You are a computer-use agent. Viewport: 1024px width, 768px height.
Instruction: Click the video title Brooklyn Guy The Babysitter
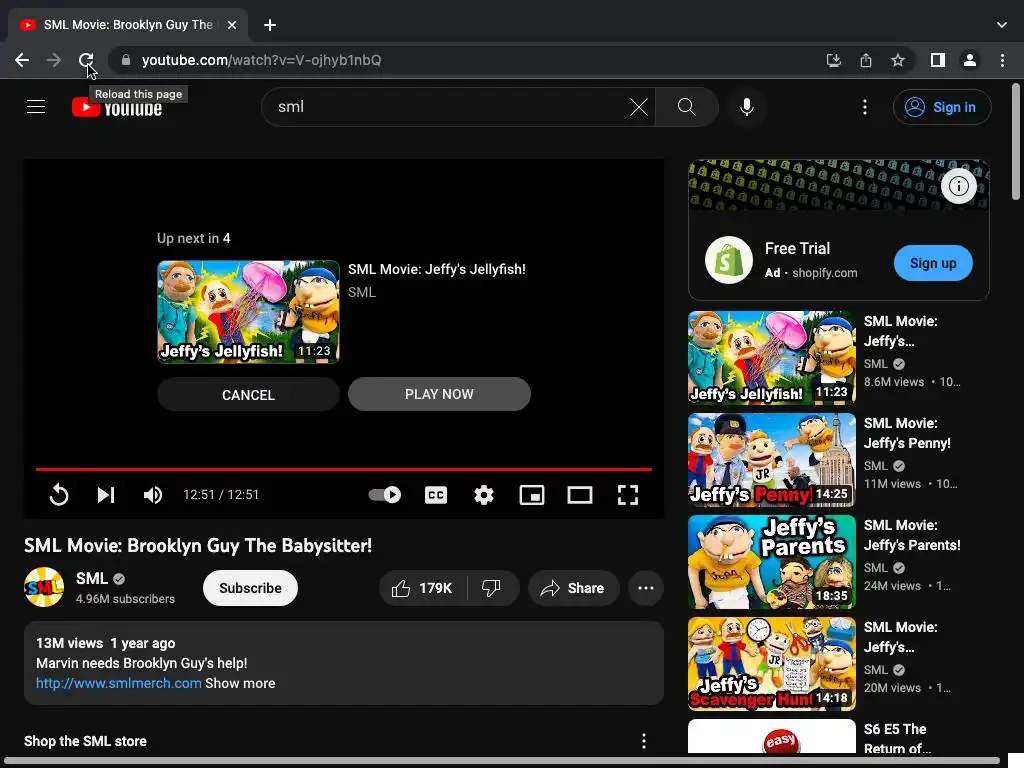pos(198,545)
